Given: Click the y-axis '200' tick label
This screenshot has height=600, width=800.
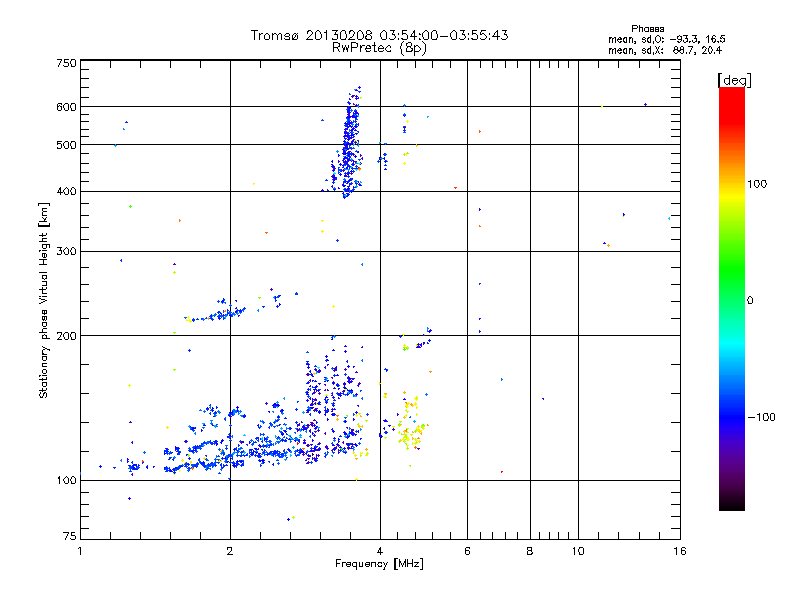Looking at the screenshot, I should (x=67, y=336).
